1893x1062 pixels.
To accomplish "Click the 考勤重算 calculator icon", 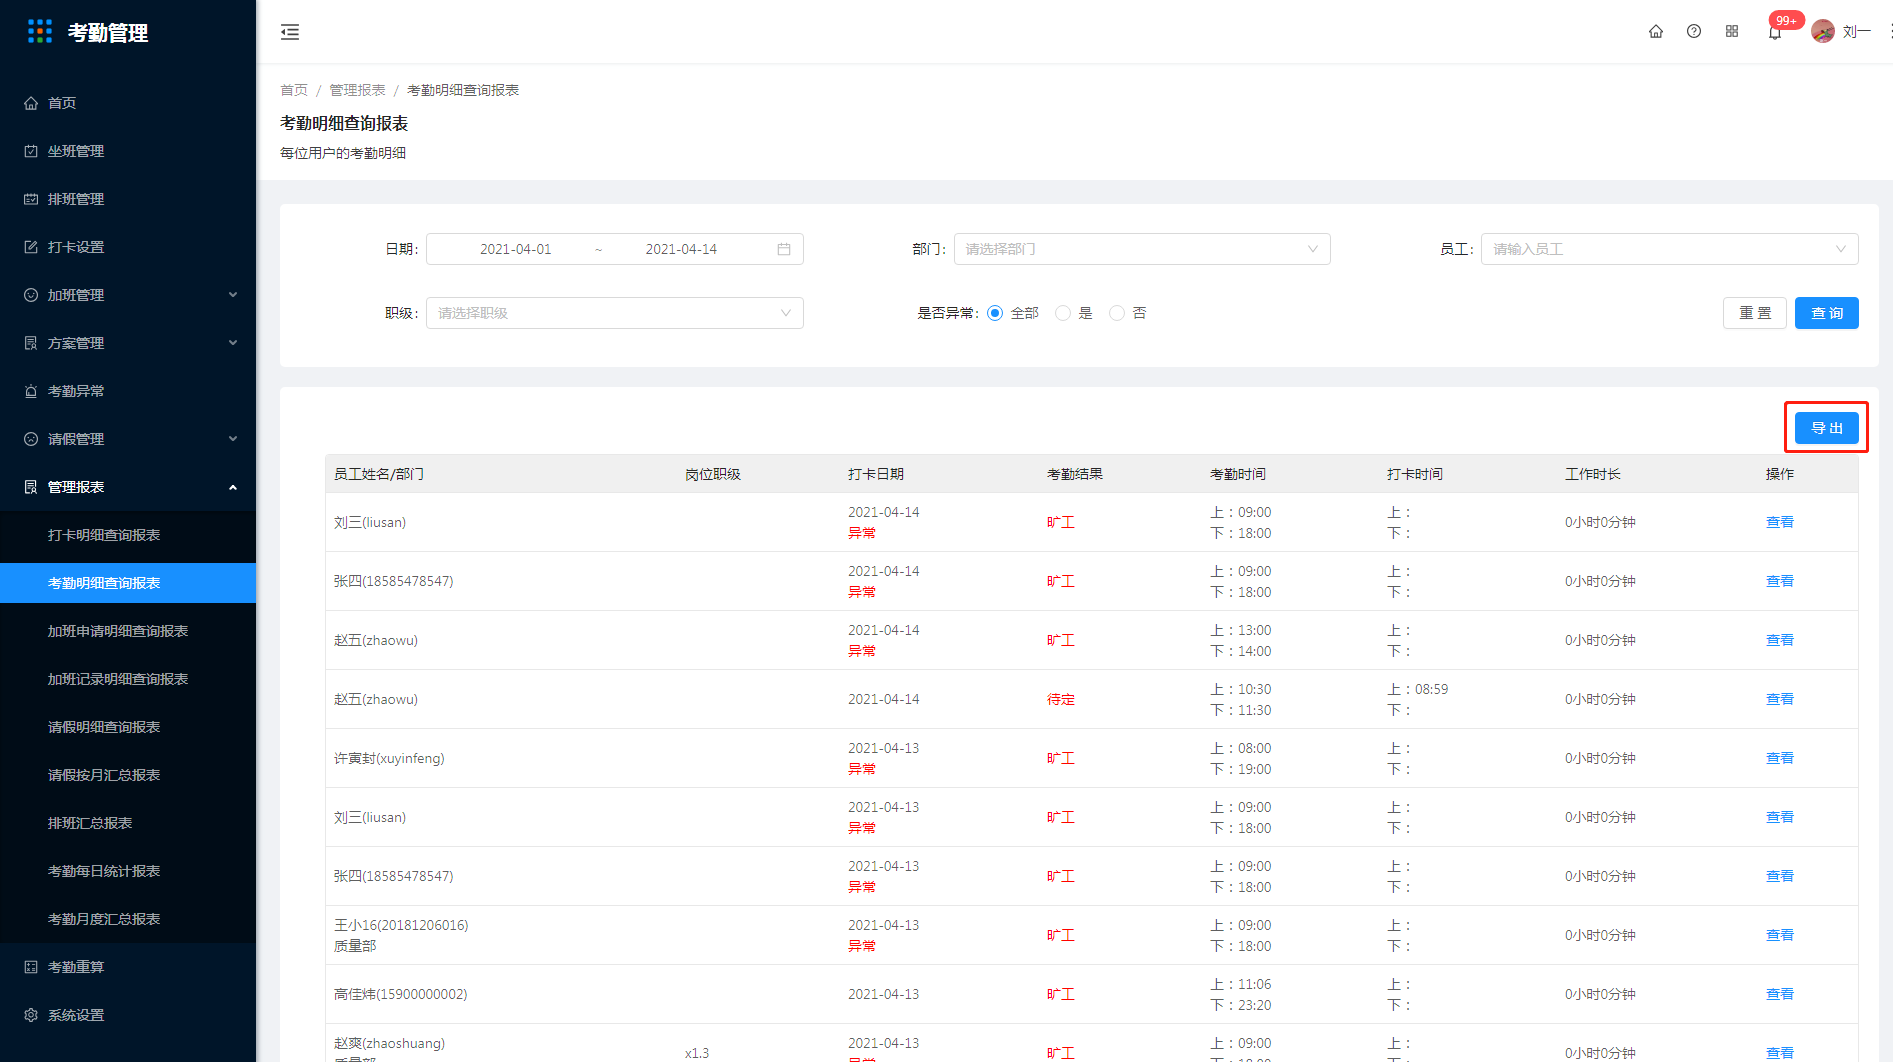I will (31, 967).
